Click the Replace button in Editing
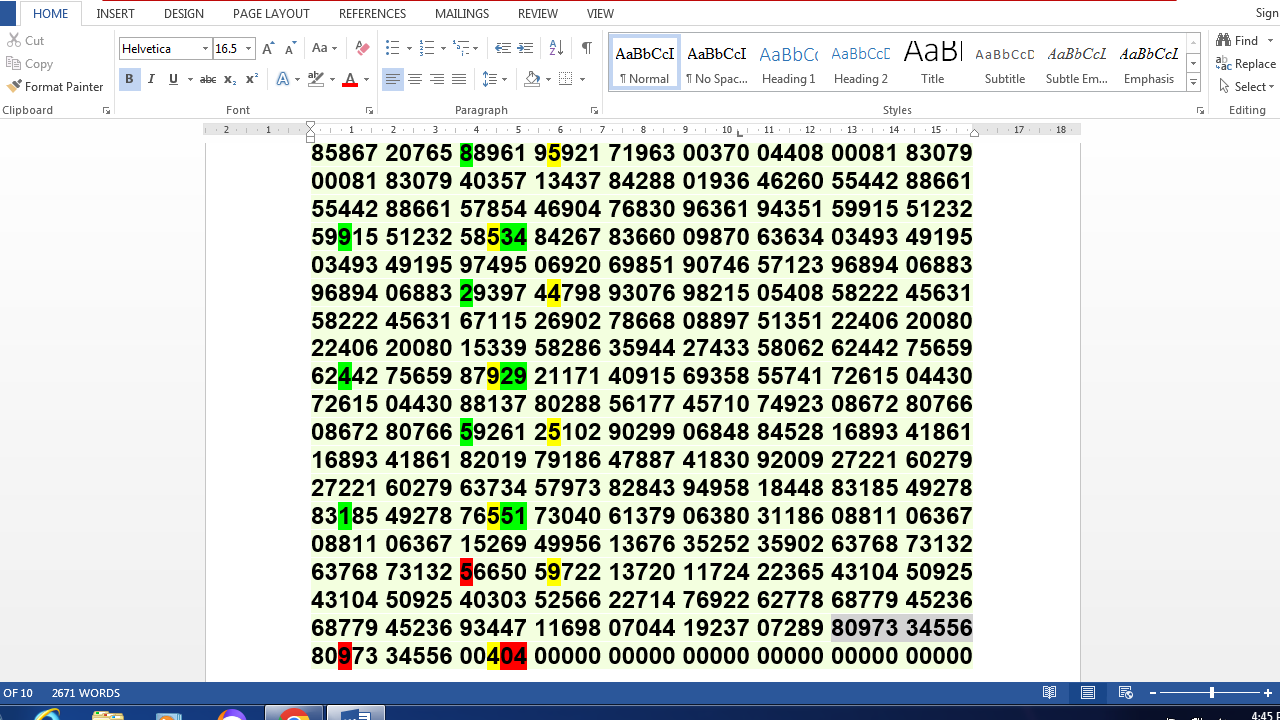Viewport: 1280px width, 720px height. [x=1246, y=63]
